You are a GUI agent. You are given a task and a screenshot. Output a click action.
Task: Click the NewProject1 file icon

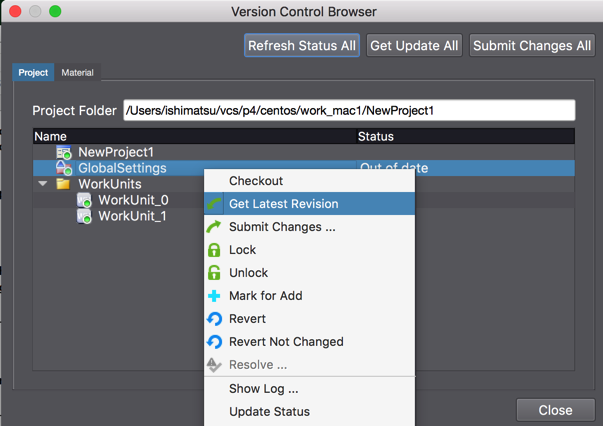(64, 152)
